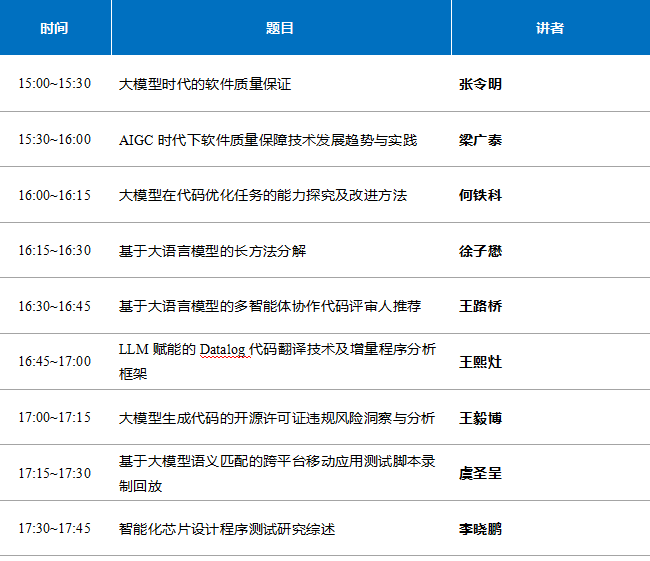Viewport: 650px width, 561px height.
Task: Select speaker name 徐子懋
Action: click(480, 251)
